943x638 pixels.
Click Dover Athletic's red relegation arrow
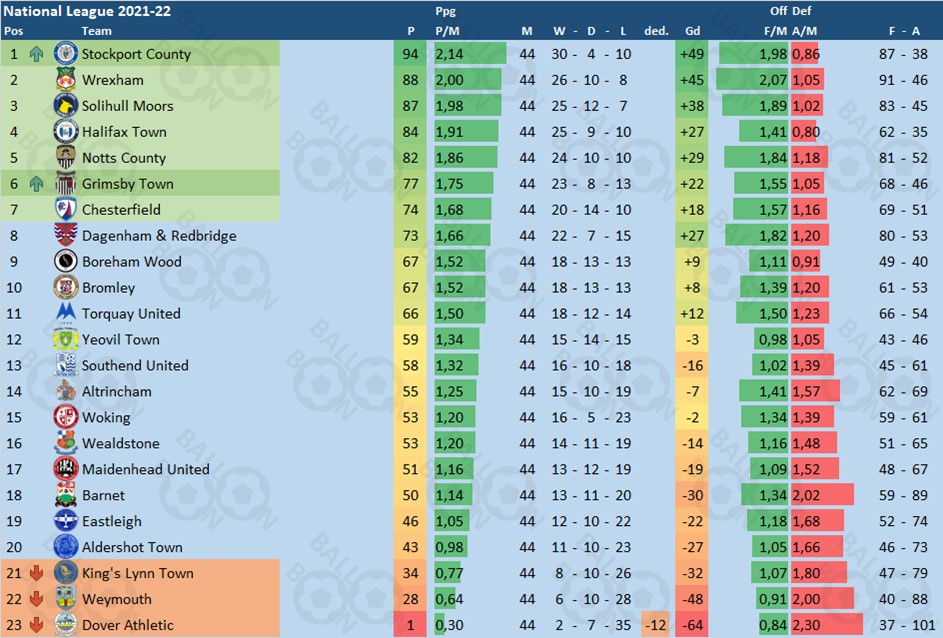point(36,625)
